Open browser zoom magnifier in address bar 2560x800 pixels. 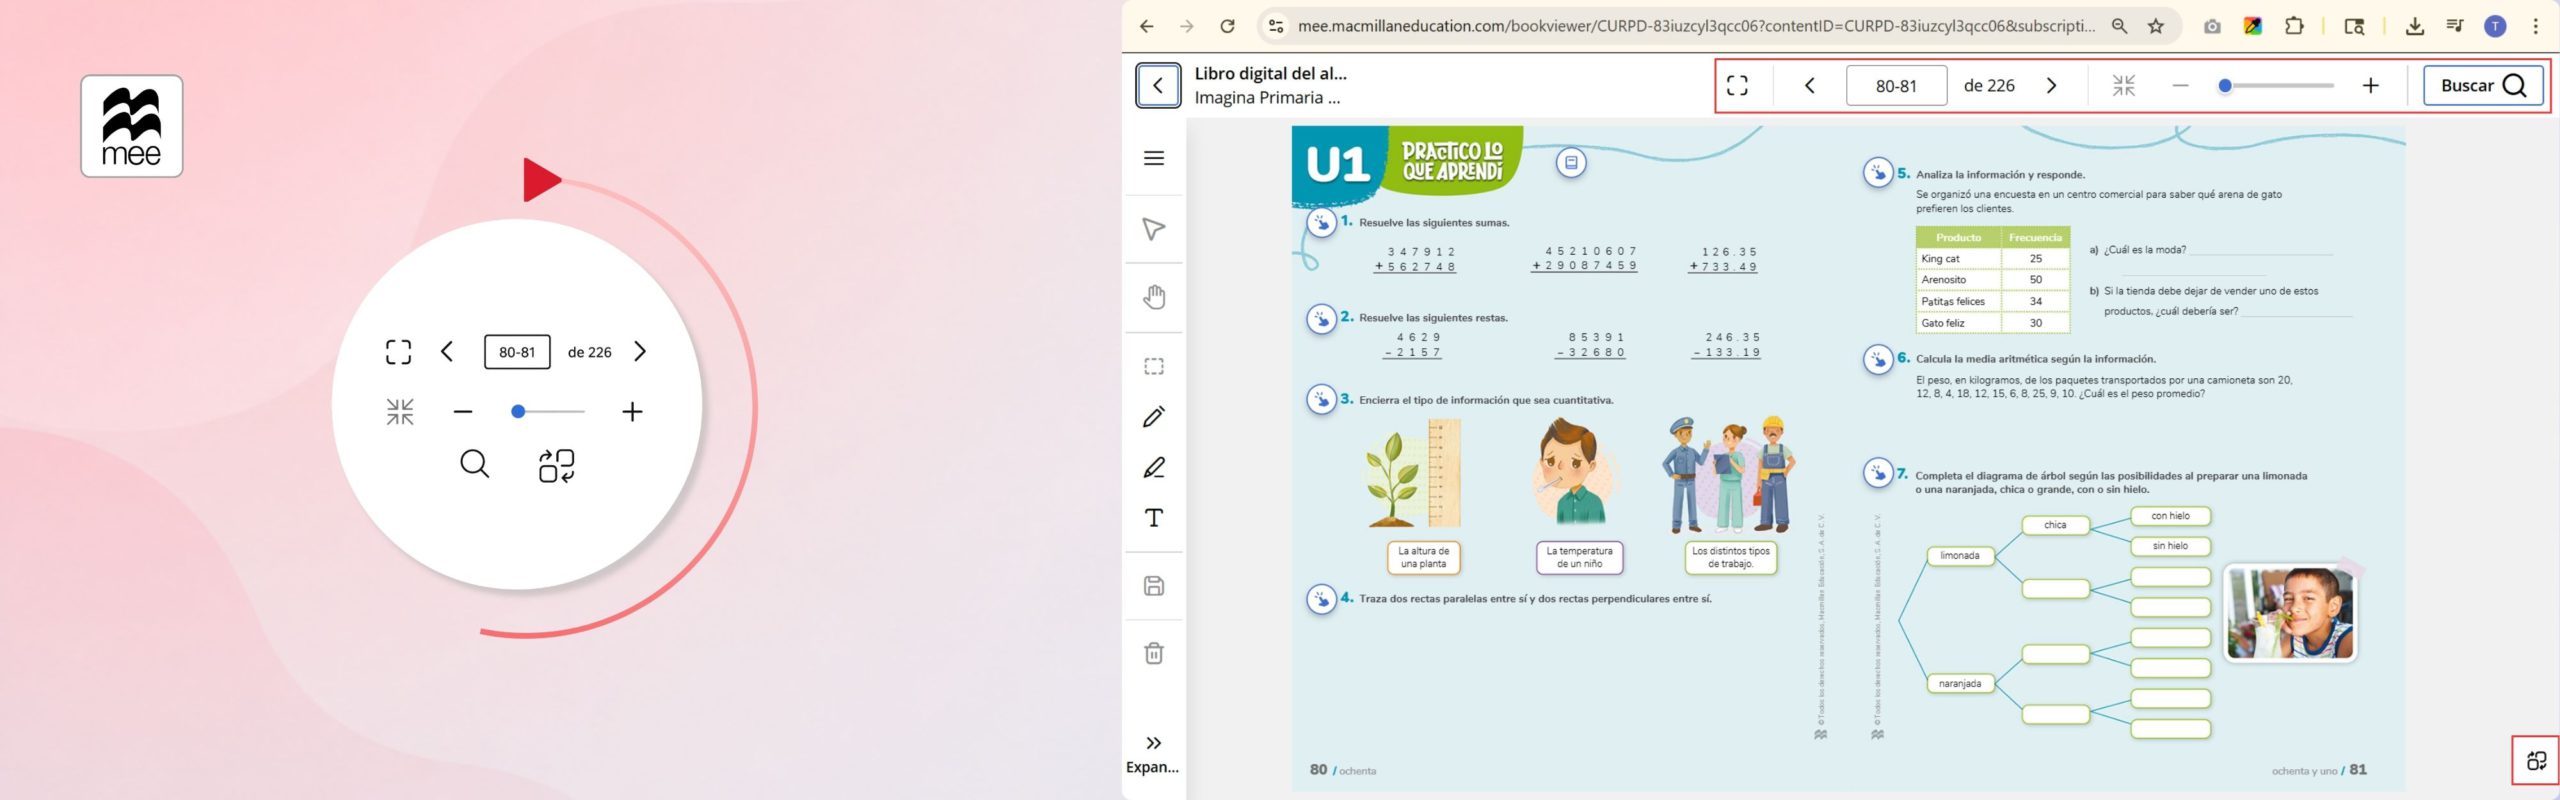2119,26
